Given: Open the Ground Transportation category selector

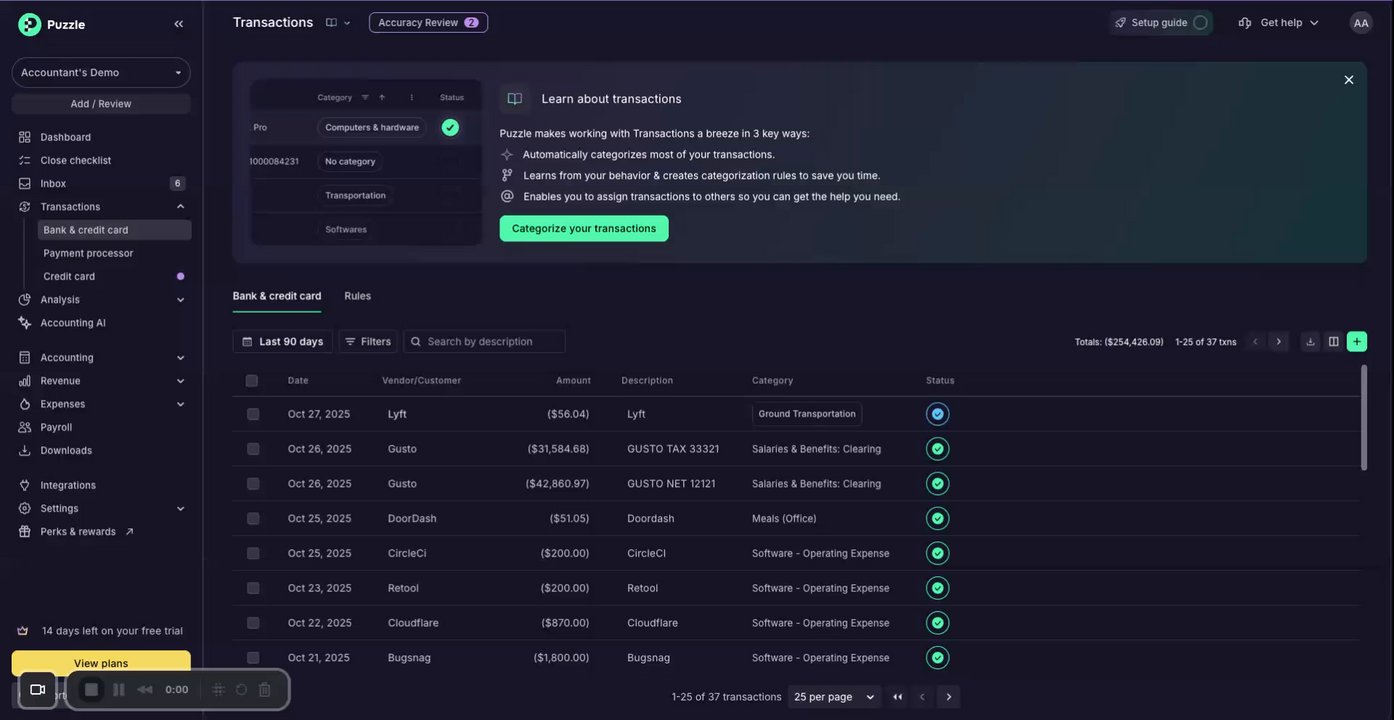Looking at the screenshot, I should coord(807,414).
